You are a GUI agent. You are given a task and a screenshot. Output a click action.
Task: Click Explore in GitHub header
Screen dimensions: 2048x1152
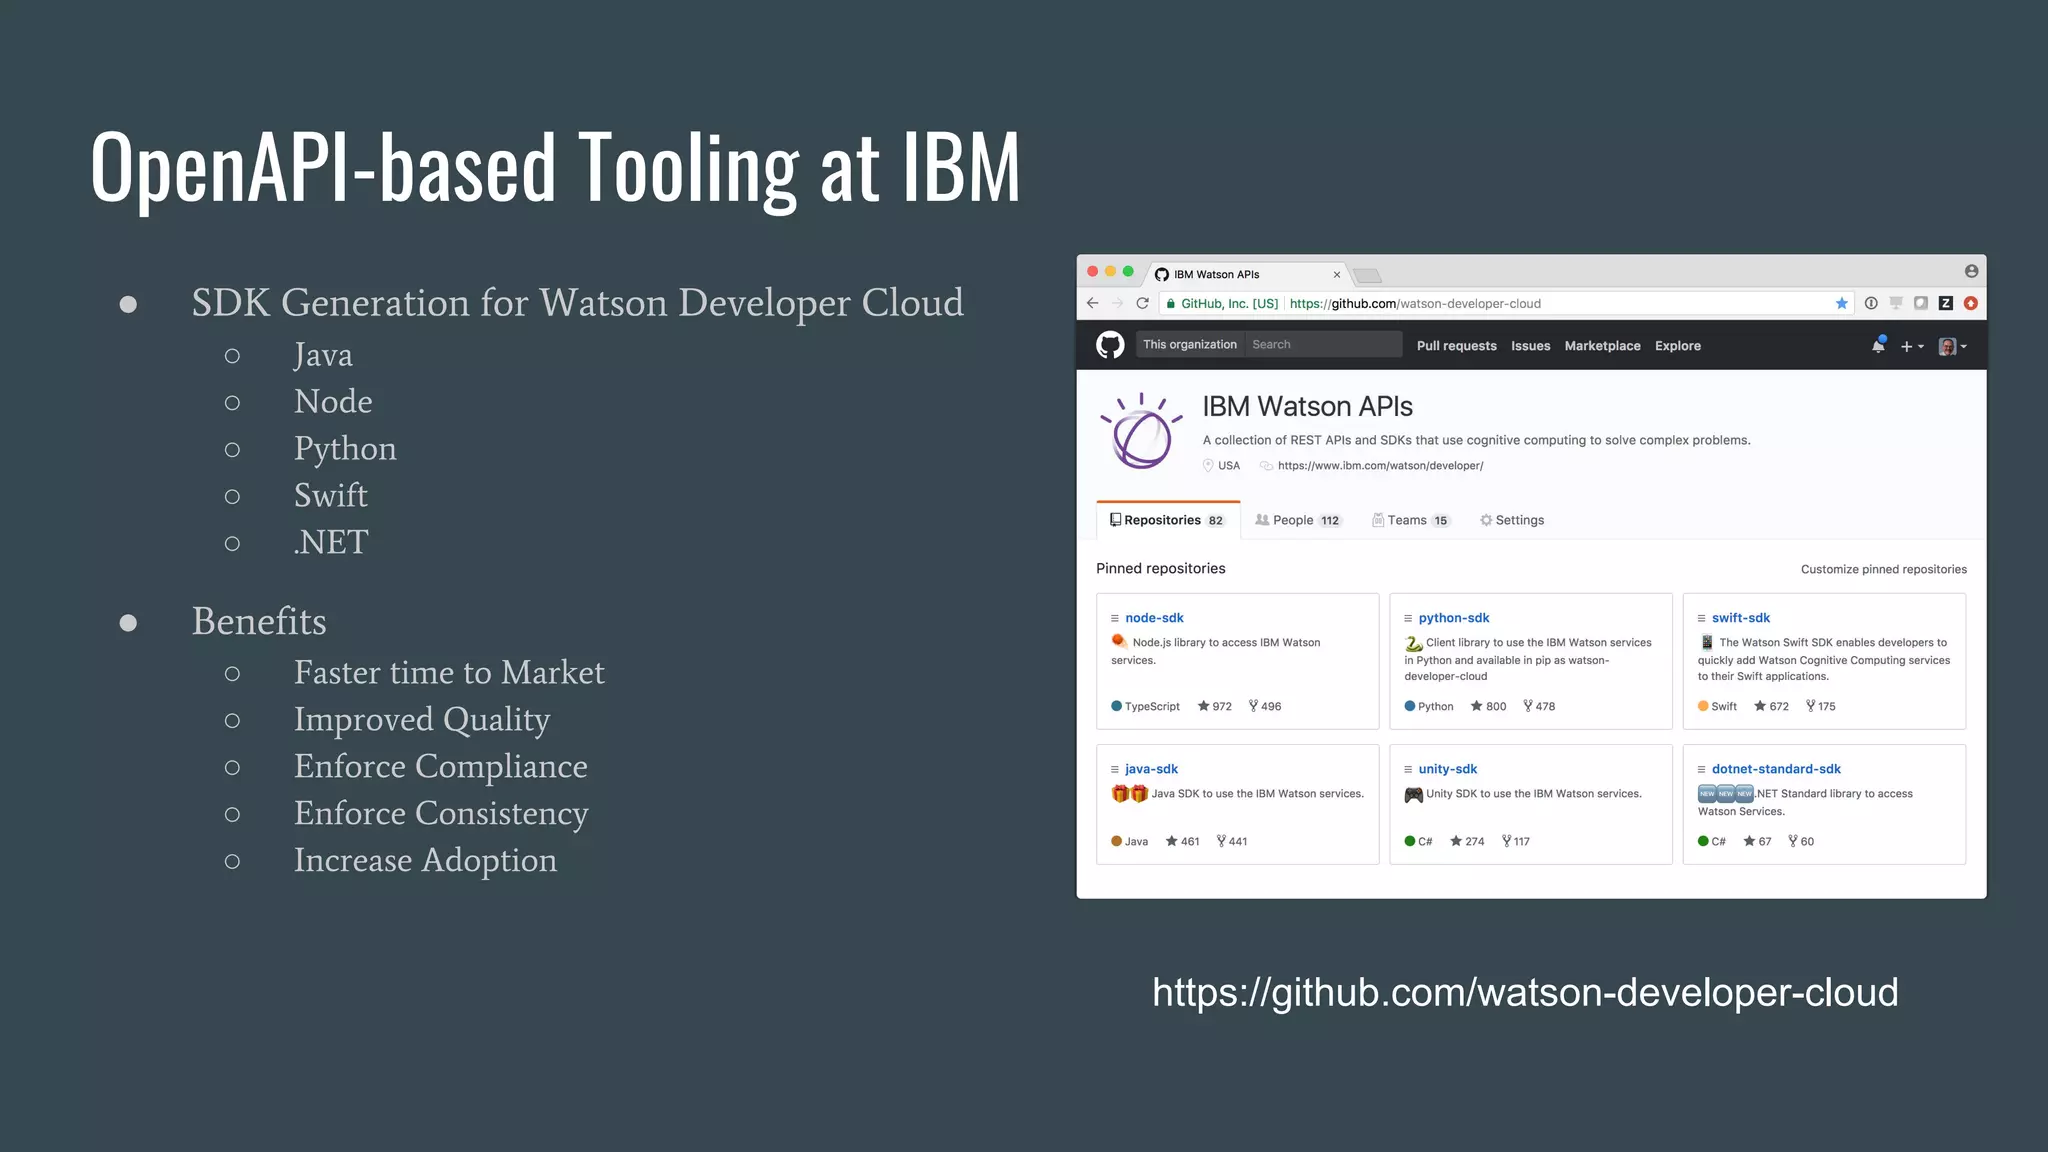1678,346
